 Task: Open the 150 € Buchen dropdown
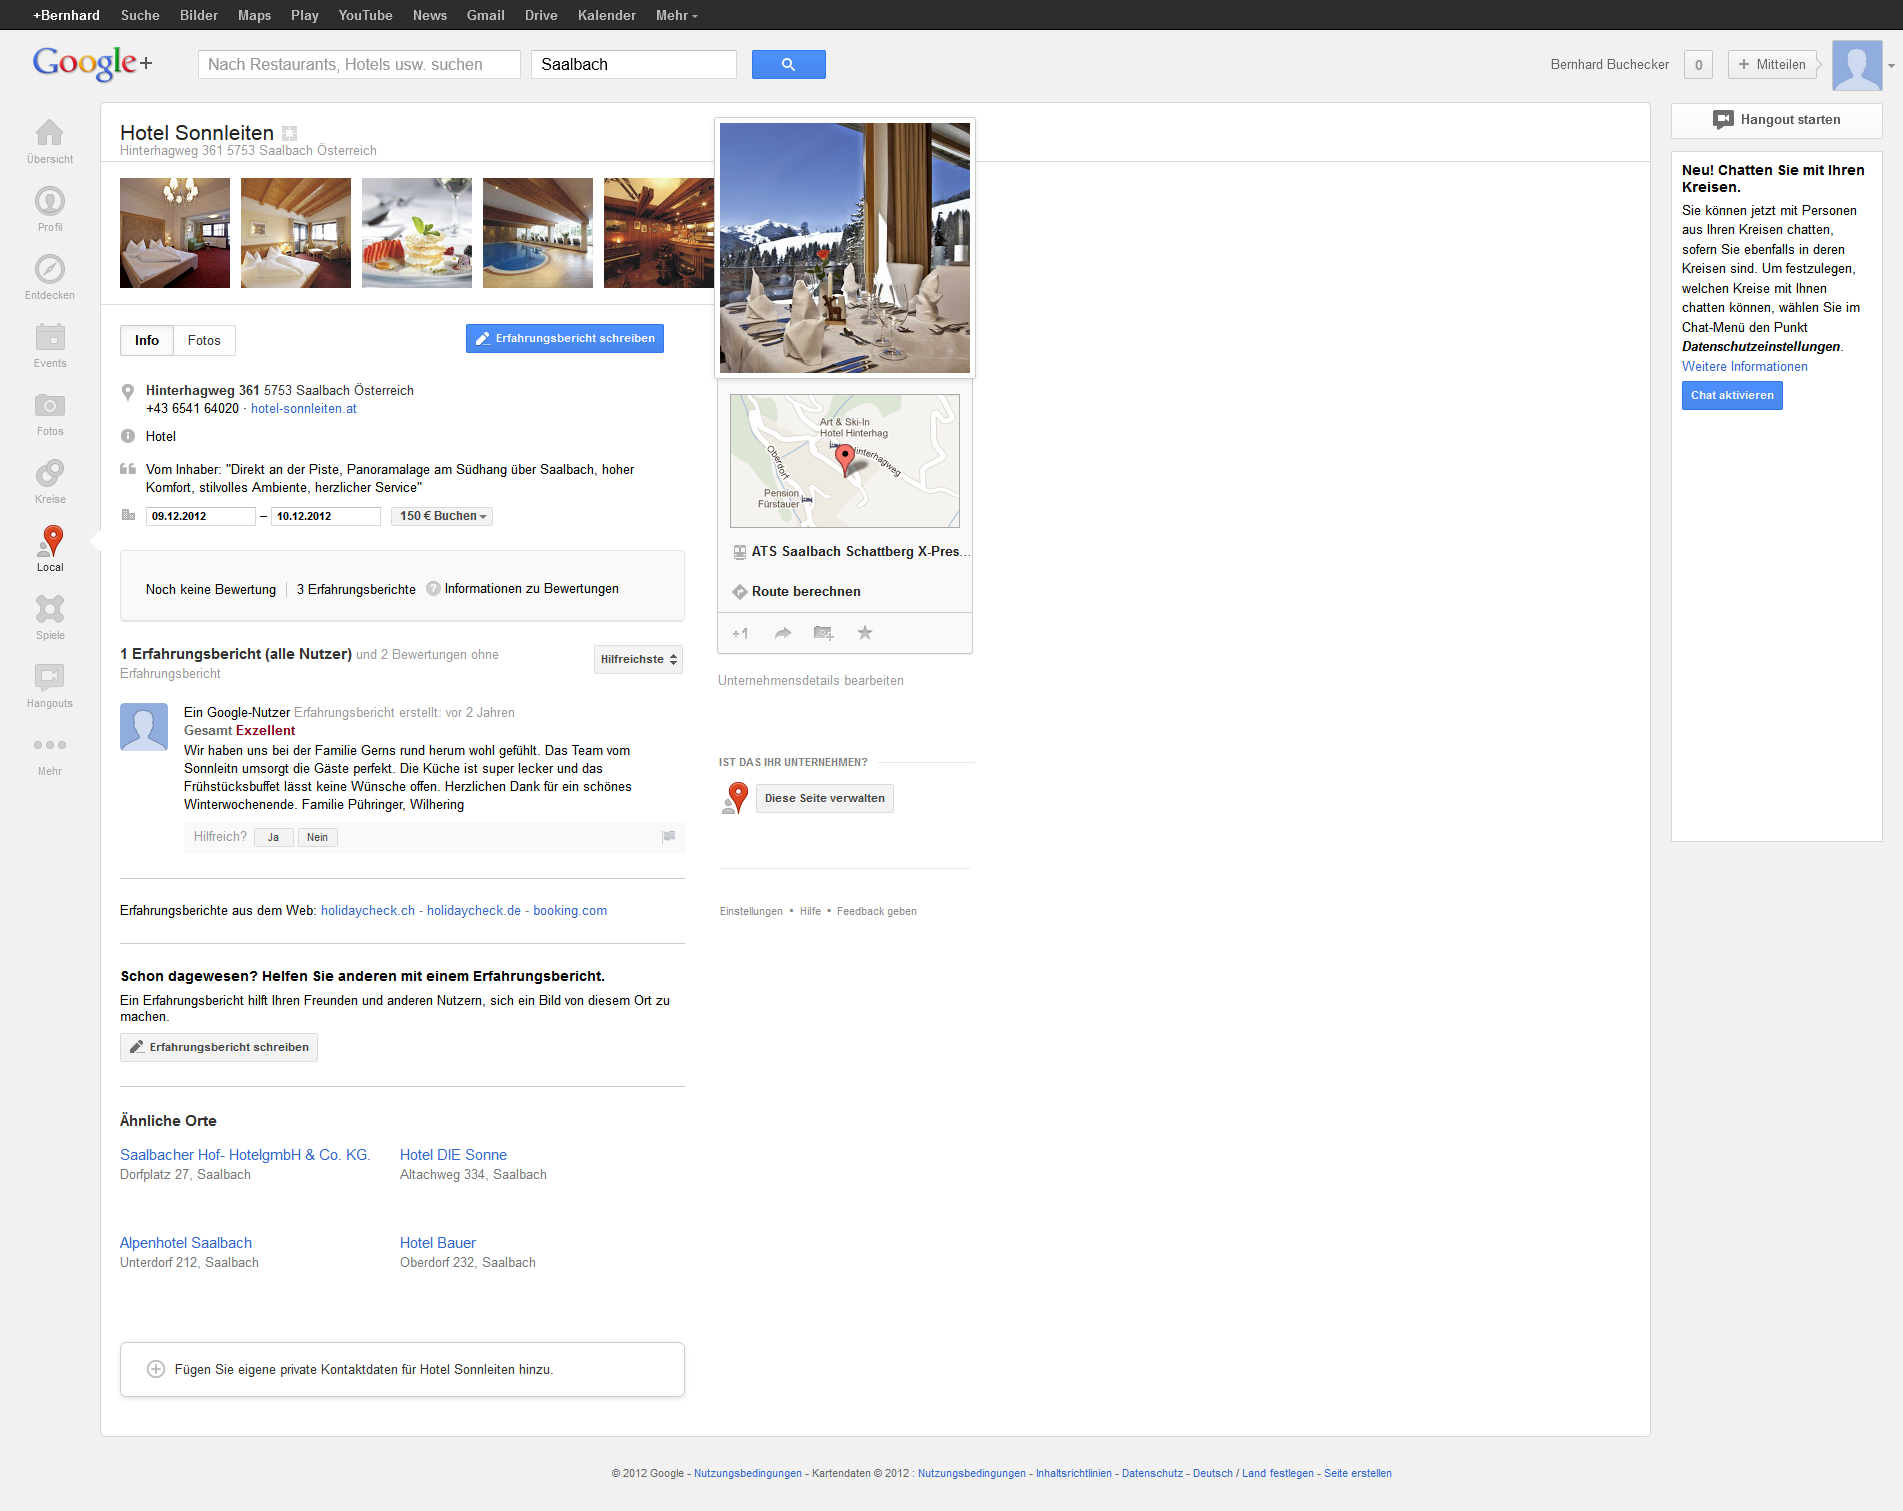[442, 516]
